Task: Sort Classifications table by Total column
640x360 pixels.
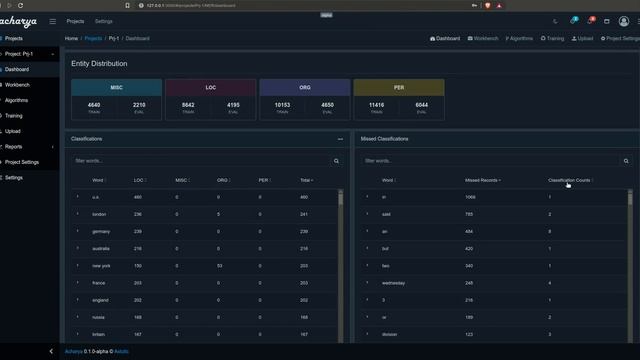Action: pyautogui.click(x=307, y=180)
